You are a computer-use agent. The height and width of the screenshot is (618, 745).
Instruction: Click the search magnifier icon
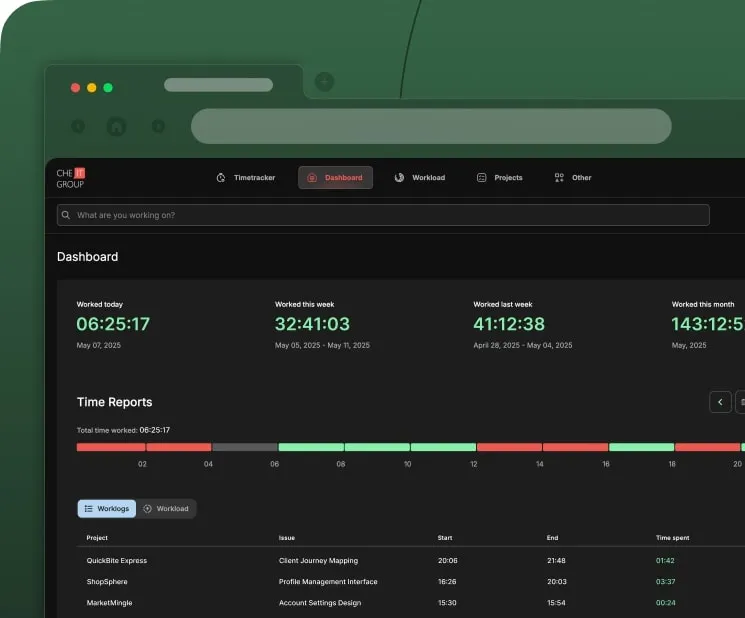66,215
